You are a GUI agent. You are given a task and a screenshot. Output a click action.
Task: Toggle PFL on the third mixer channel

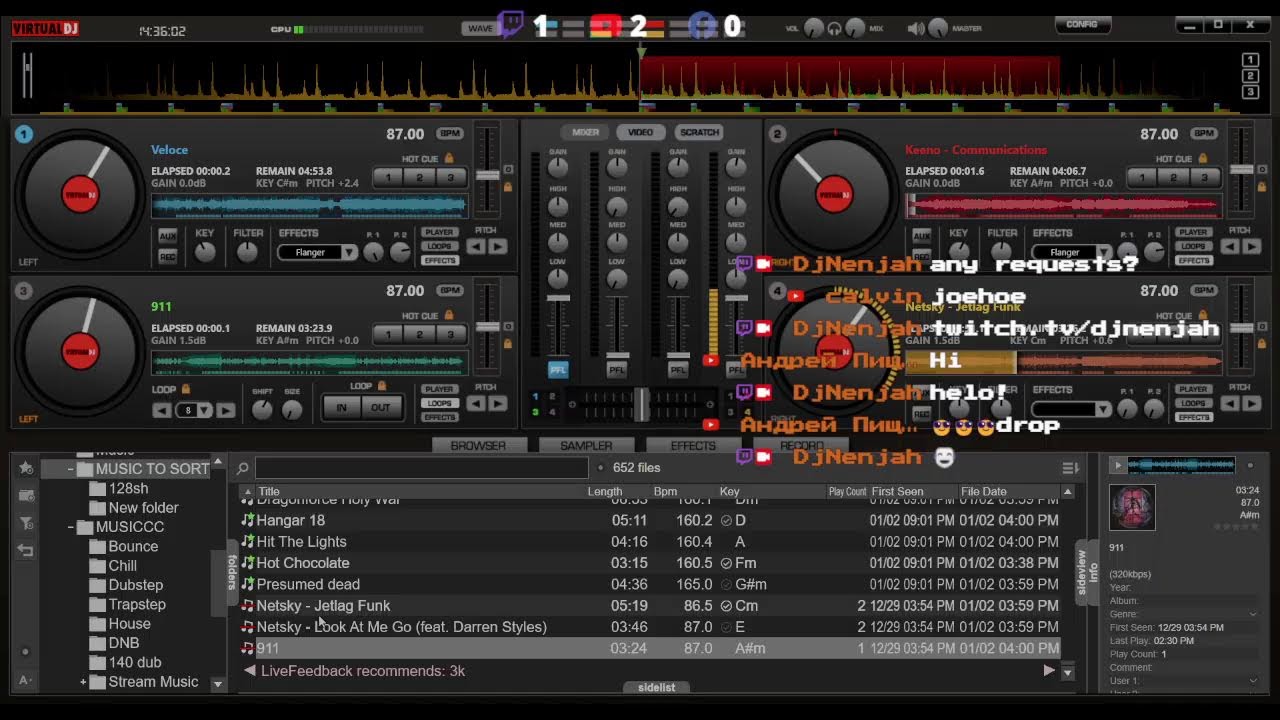click(678, 370)
